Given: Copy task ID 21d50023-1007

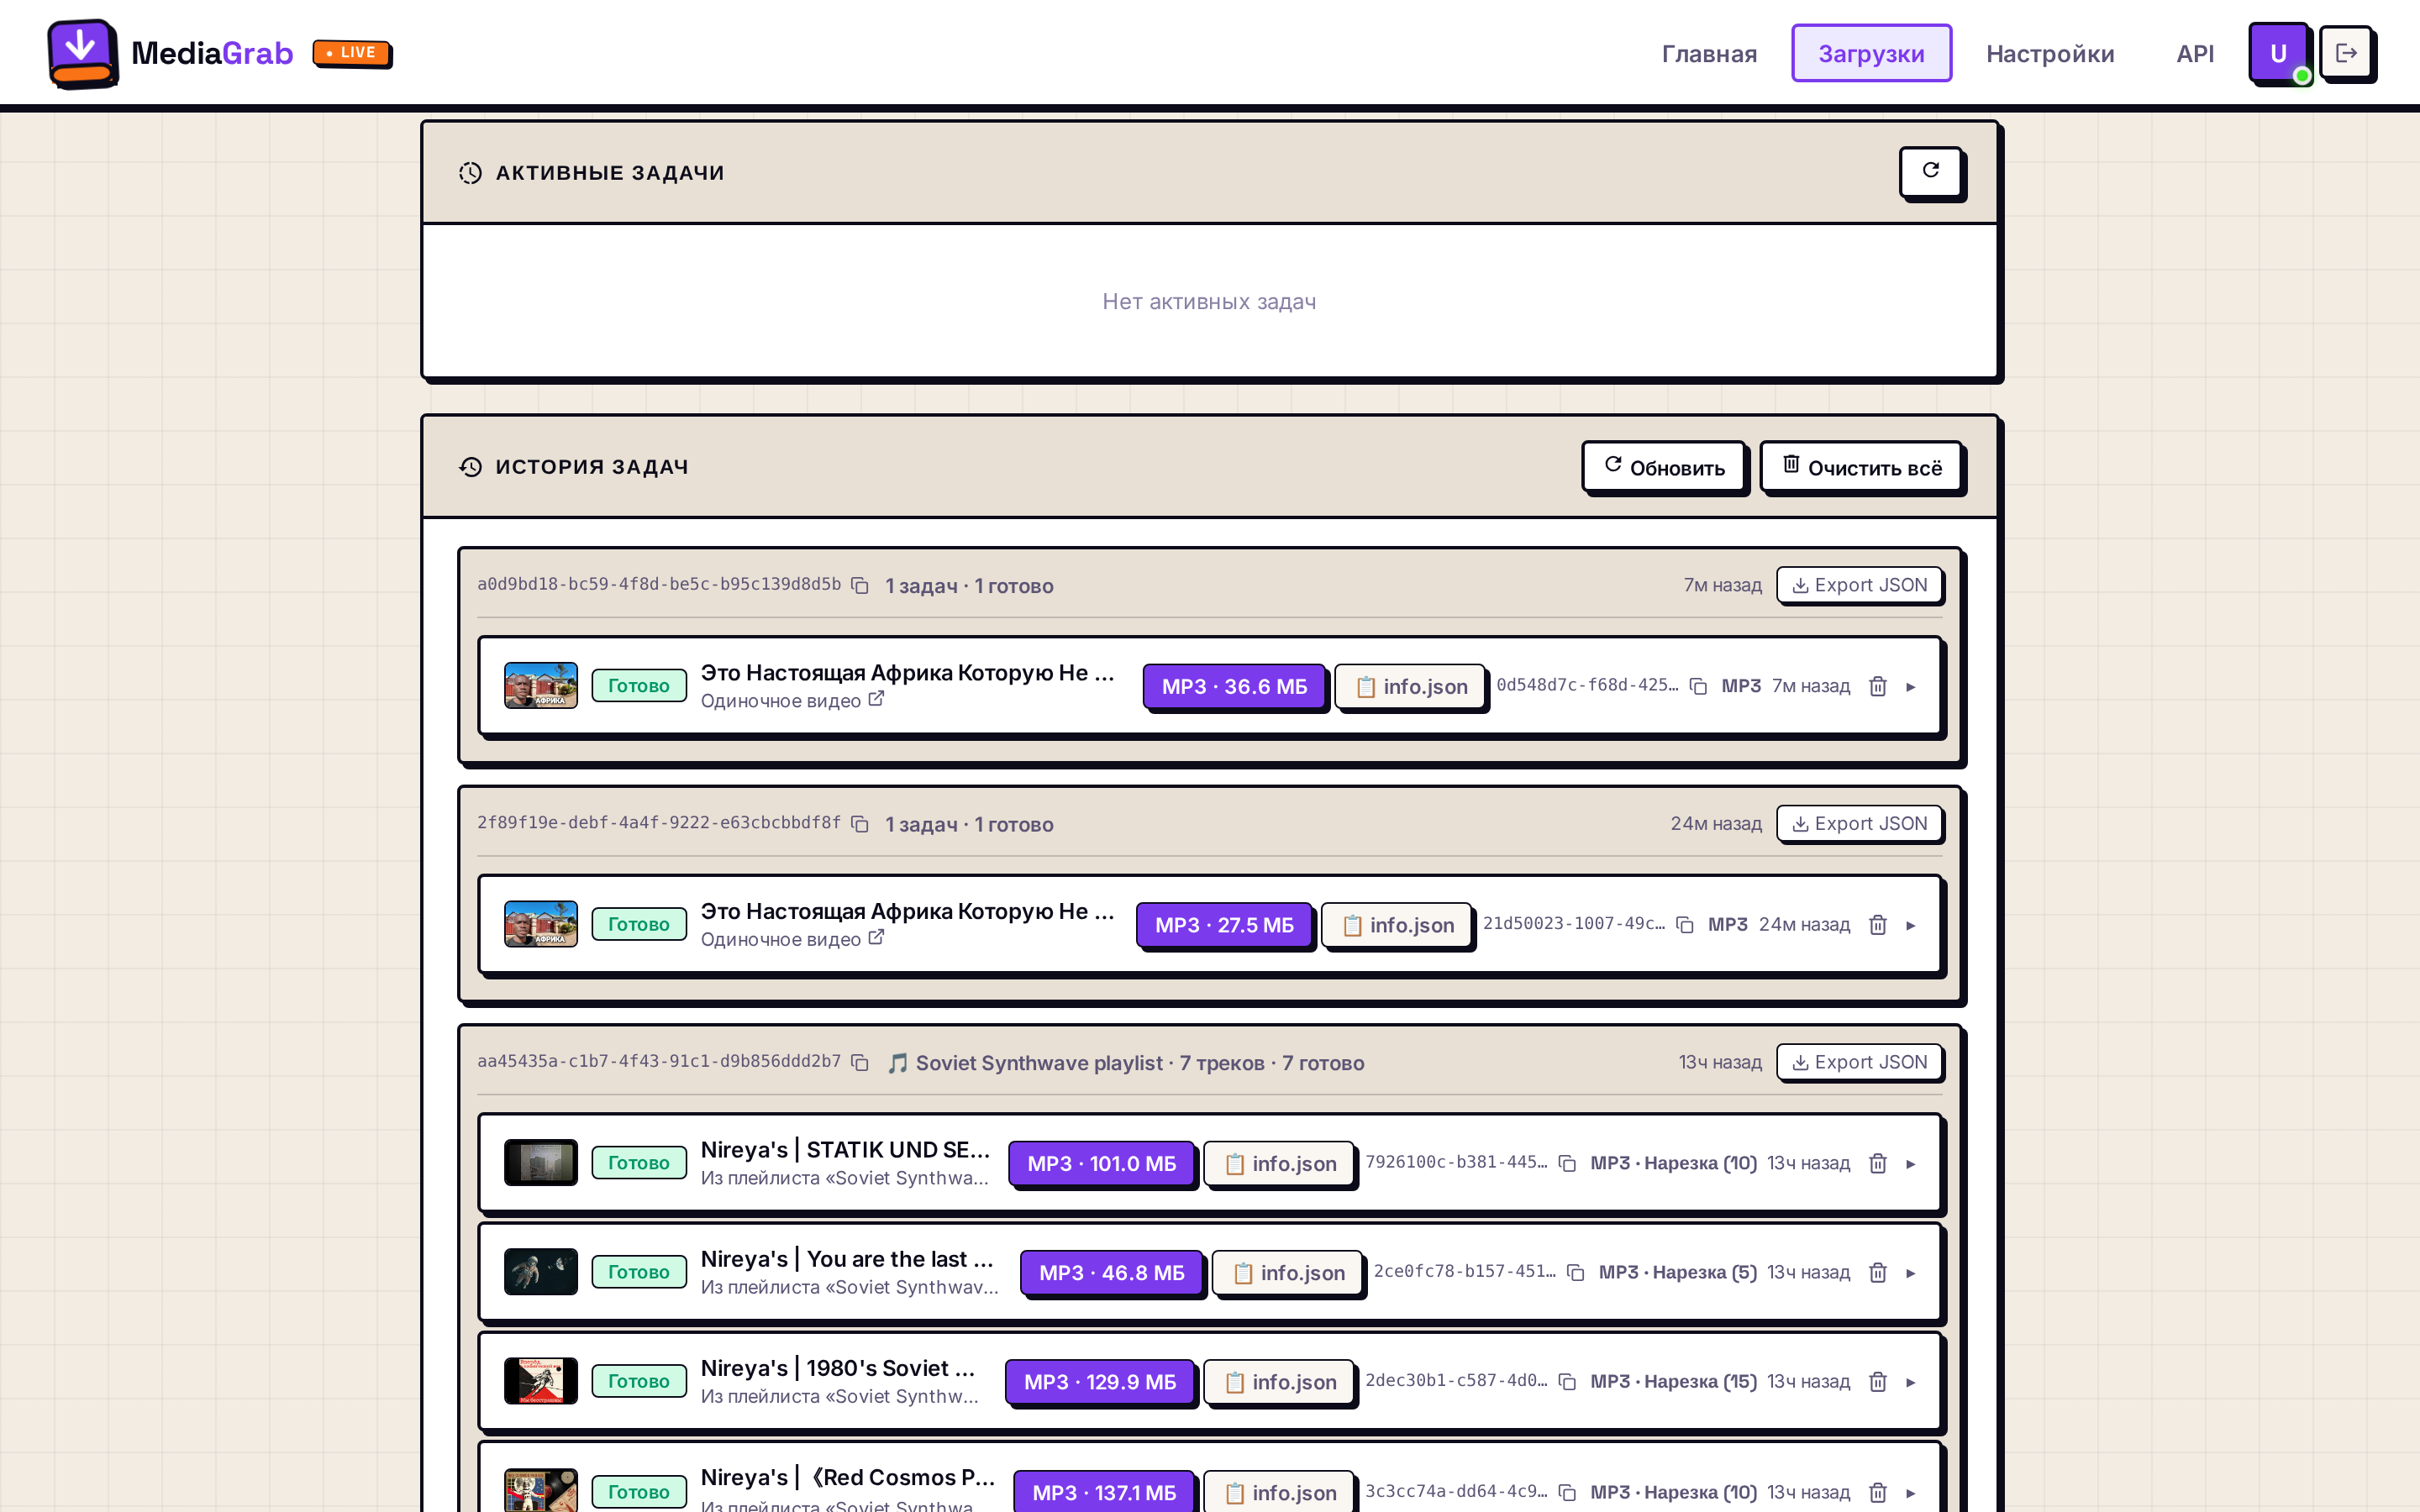Looking at the screenshot, I should pyautogui.click(x=1685, y=925).
